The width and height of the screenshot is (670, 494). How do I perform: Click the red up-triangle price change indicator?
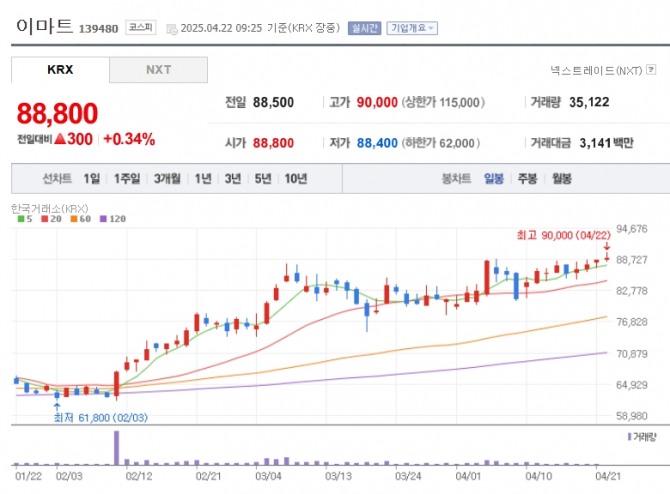(61, 140)
